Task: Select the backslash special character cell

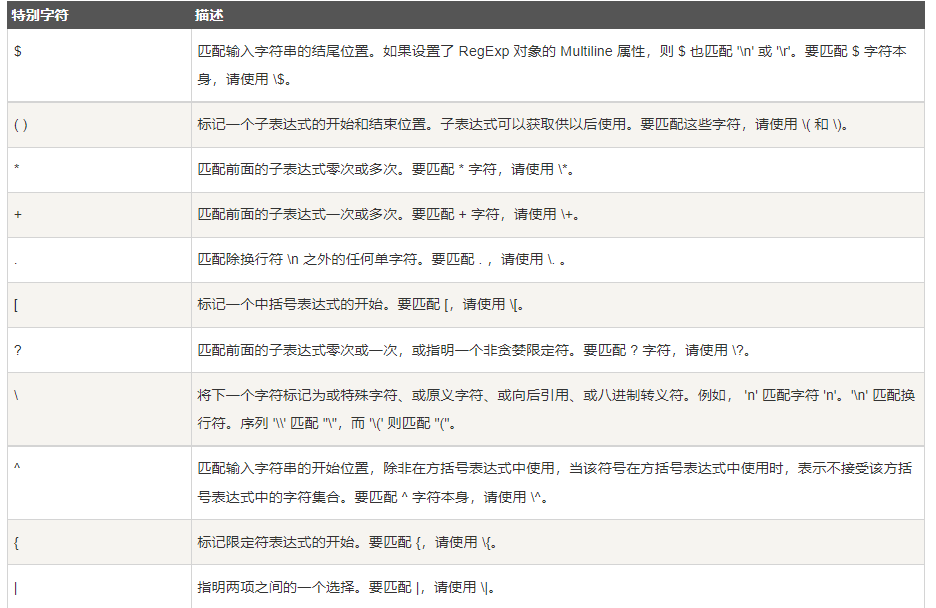Action: 99,409
